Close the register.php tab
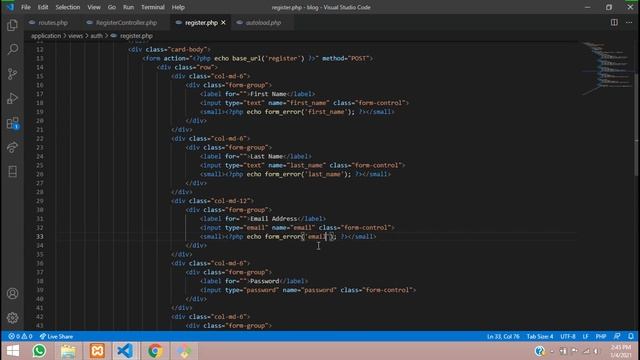This screenshot has height=360, width=640. (223, 22)
